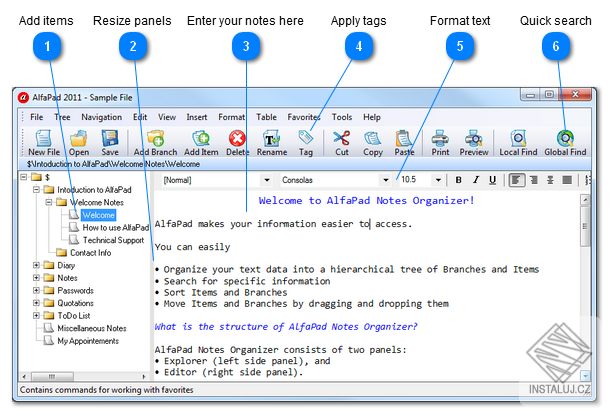This screenshot has width=610, height=416.
Task: Expand the ToDo List branch
Action: (x=36, y=315)
